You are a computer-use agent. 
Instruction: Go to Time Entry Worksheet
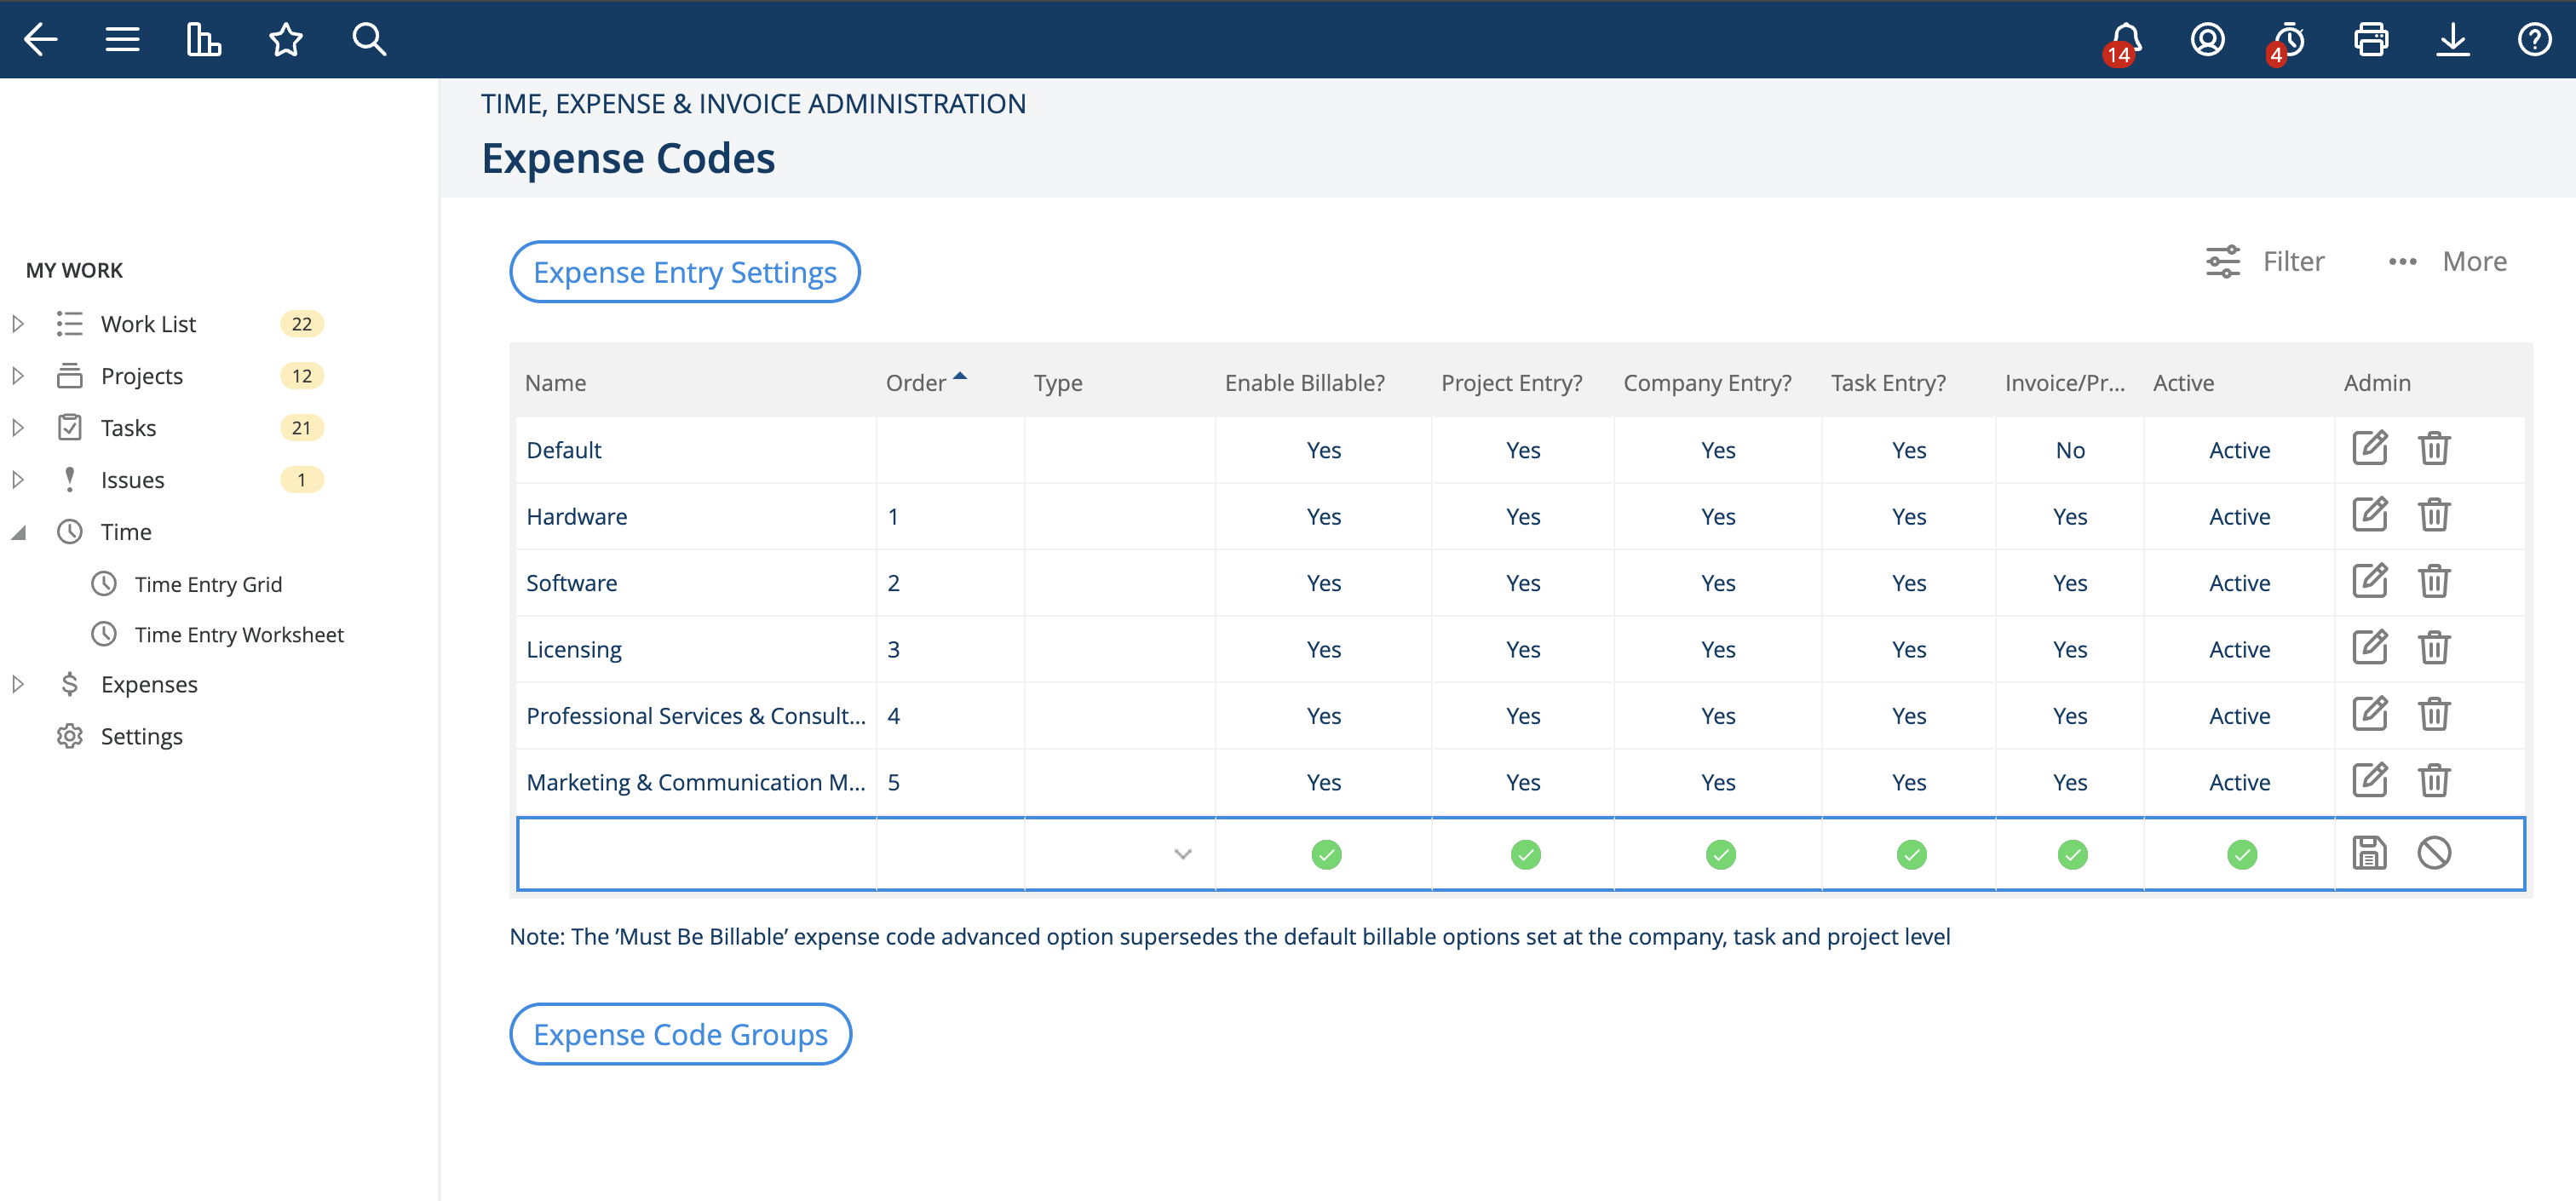[x=239, y=634]
